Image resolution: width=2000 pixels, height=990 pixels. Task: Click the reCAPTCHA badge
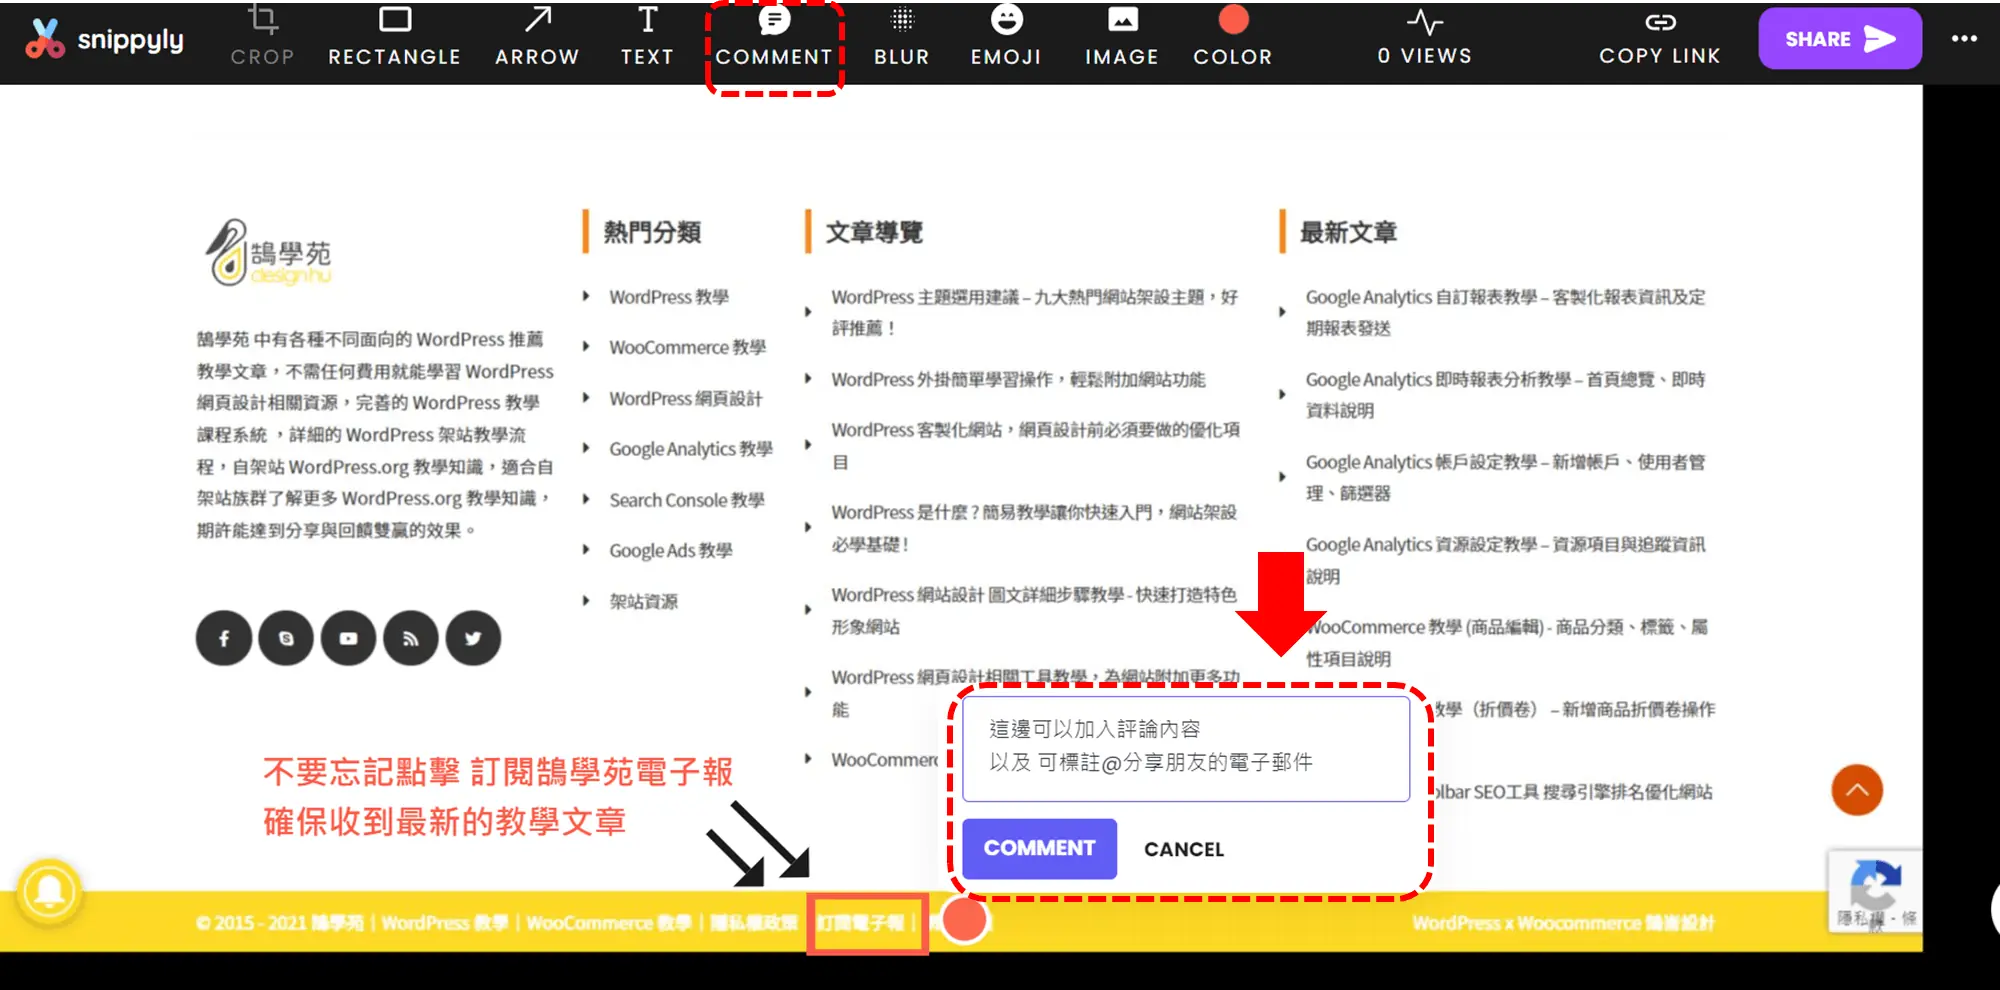click(1876, 892)
